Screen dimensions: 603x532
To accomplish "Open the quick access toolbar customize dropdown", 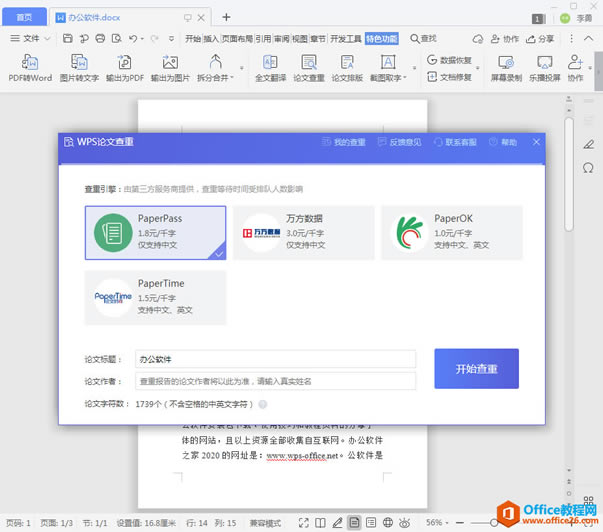I will pyautogui.click(x=172, y=38).
